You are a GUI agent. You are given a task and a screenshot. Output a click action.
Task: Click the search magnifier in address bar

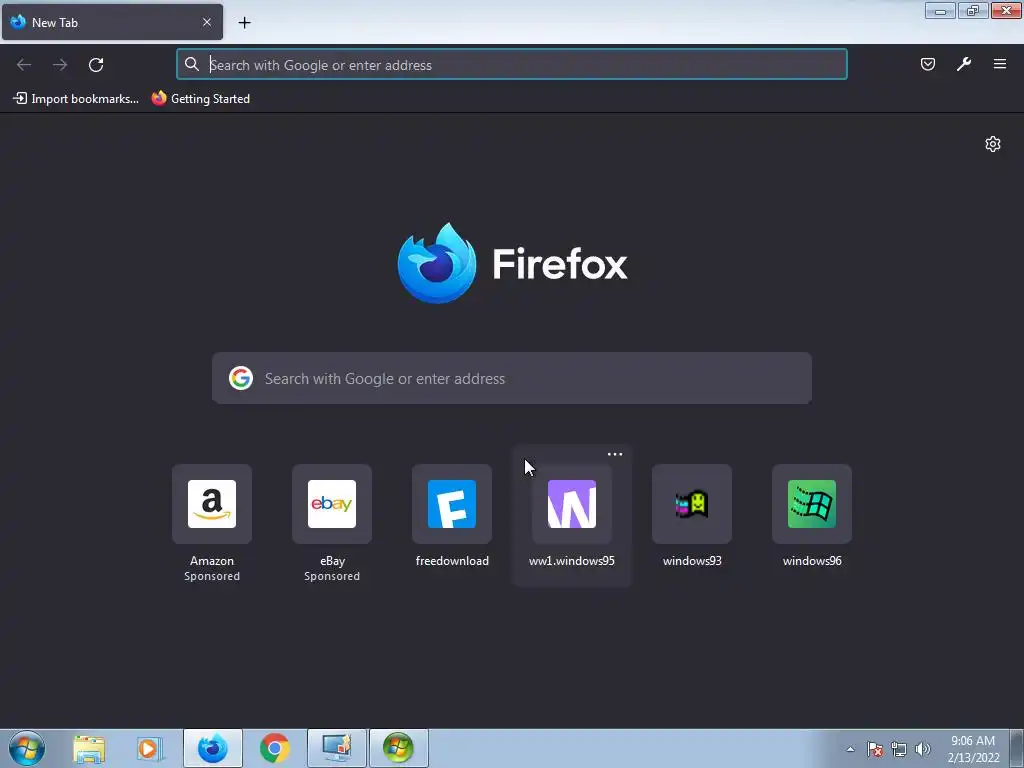191,64
